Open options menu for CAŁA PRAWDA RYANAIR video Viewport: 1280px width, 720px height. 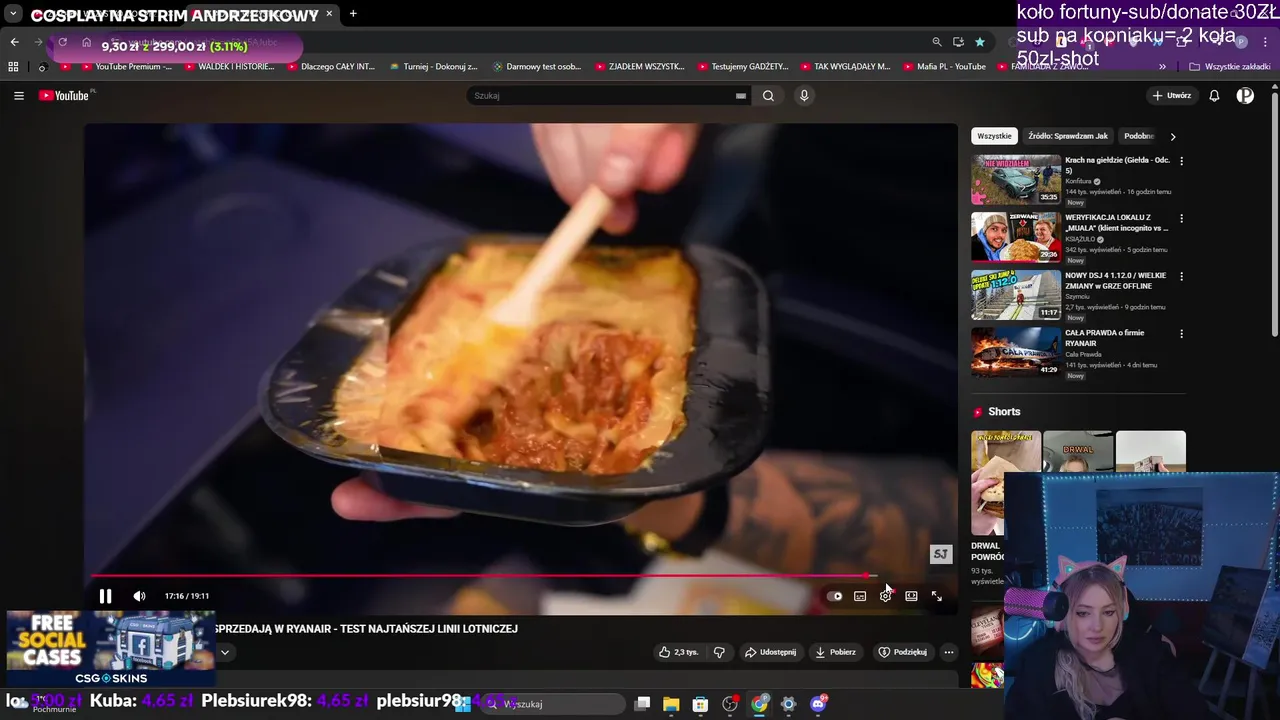[x=1181, y=334]
